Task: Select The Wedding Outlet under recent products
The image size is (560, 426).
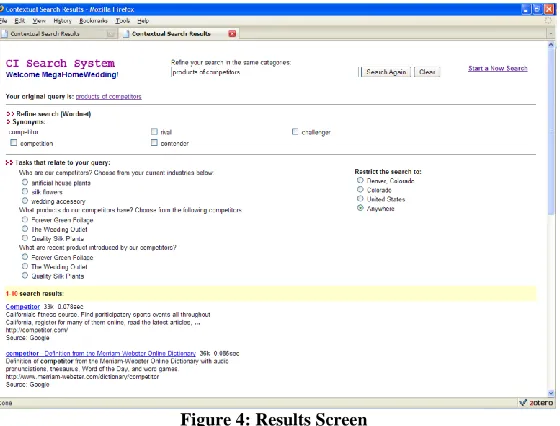Action: 25,266
